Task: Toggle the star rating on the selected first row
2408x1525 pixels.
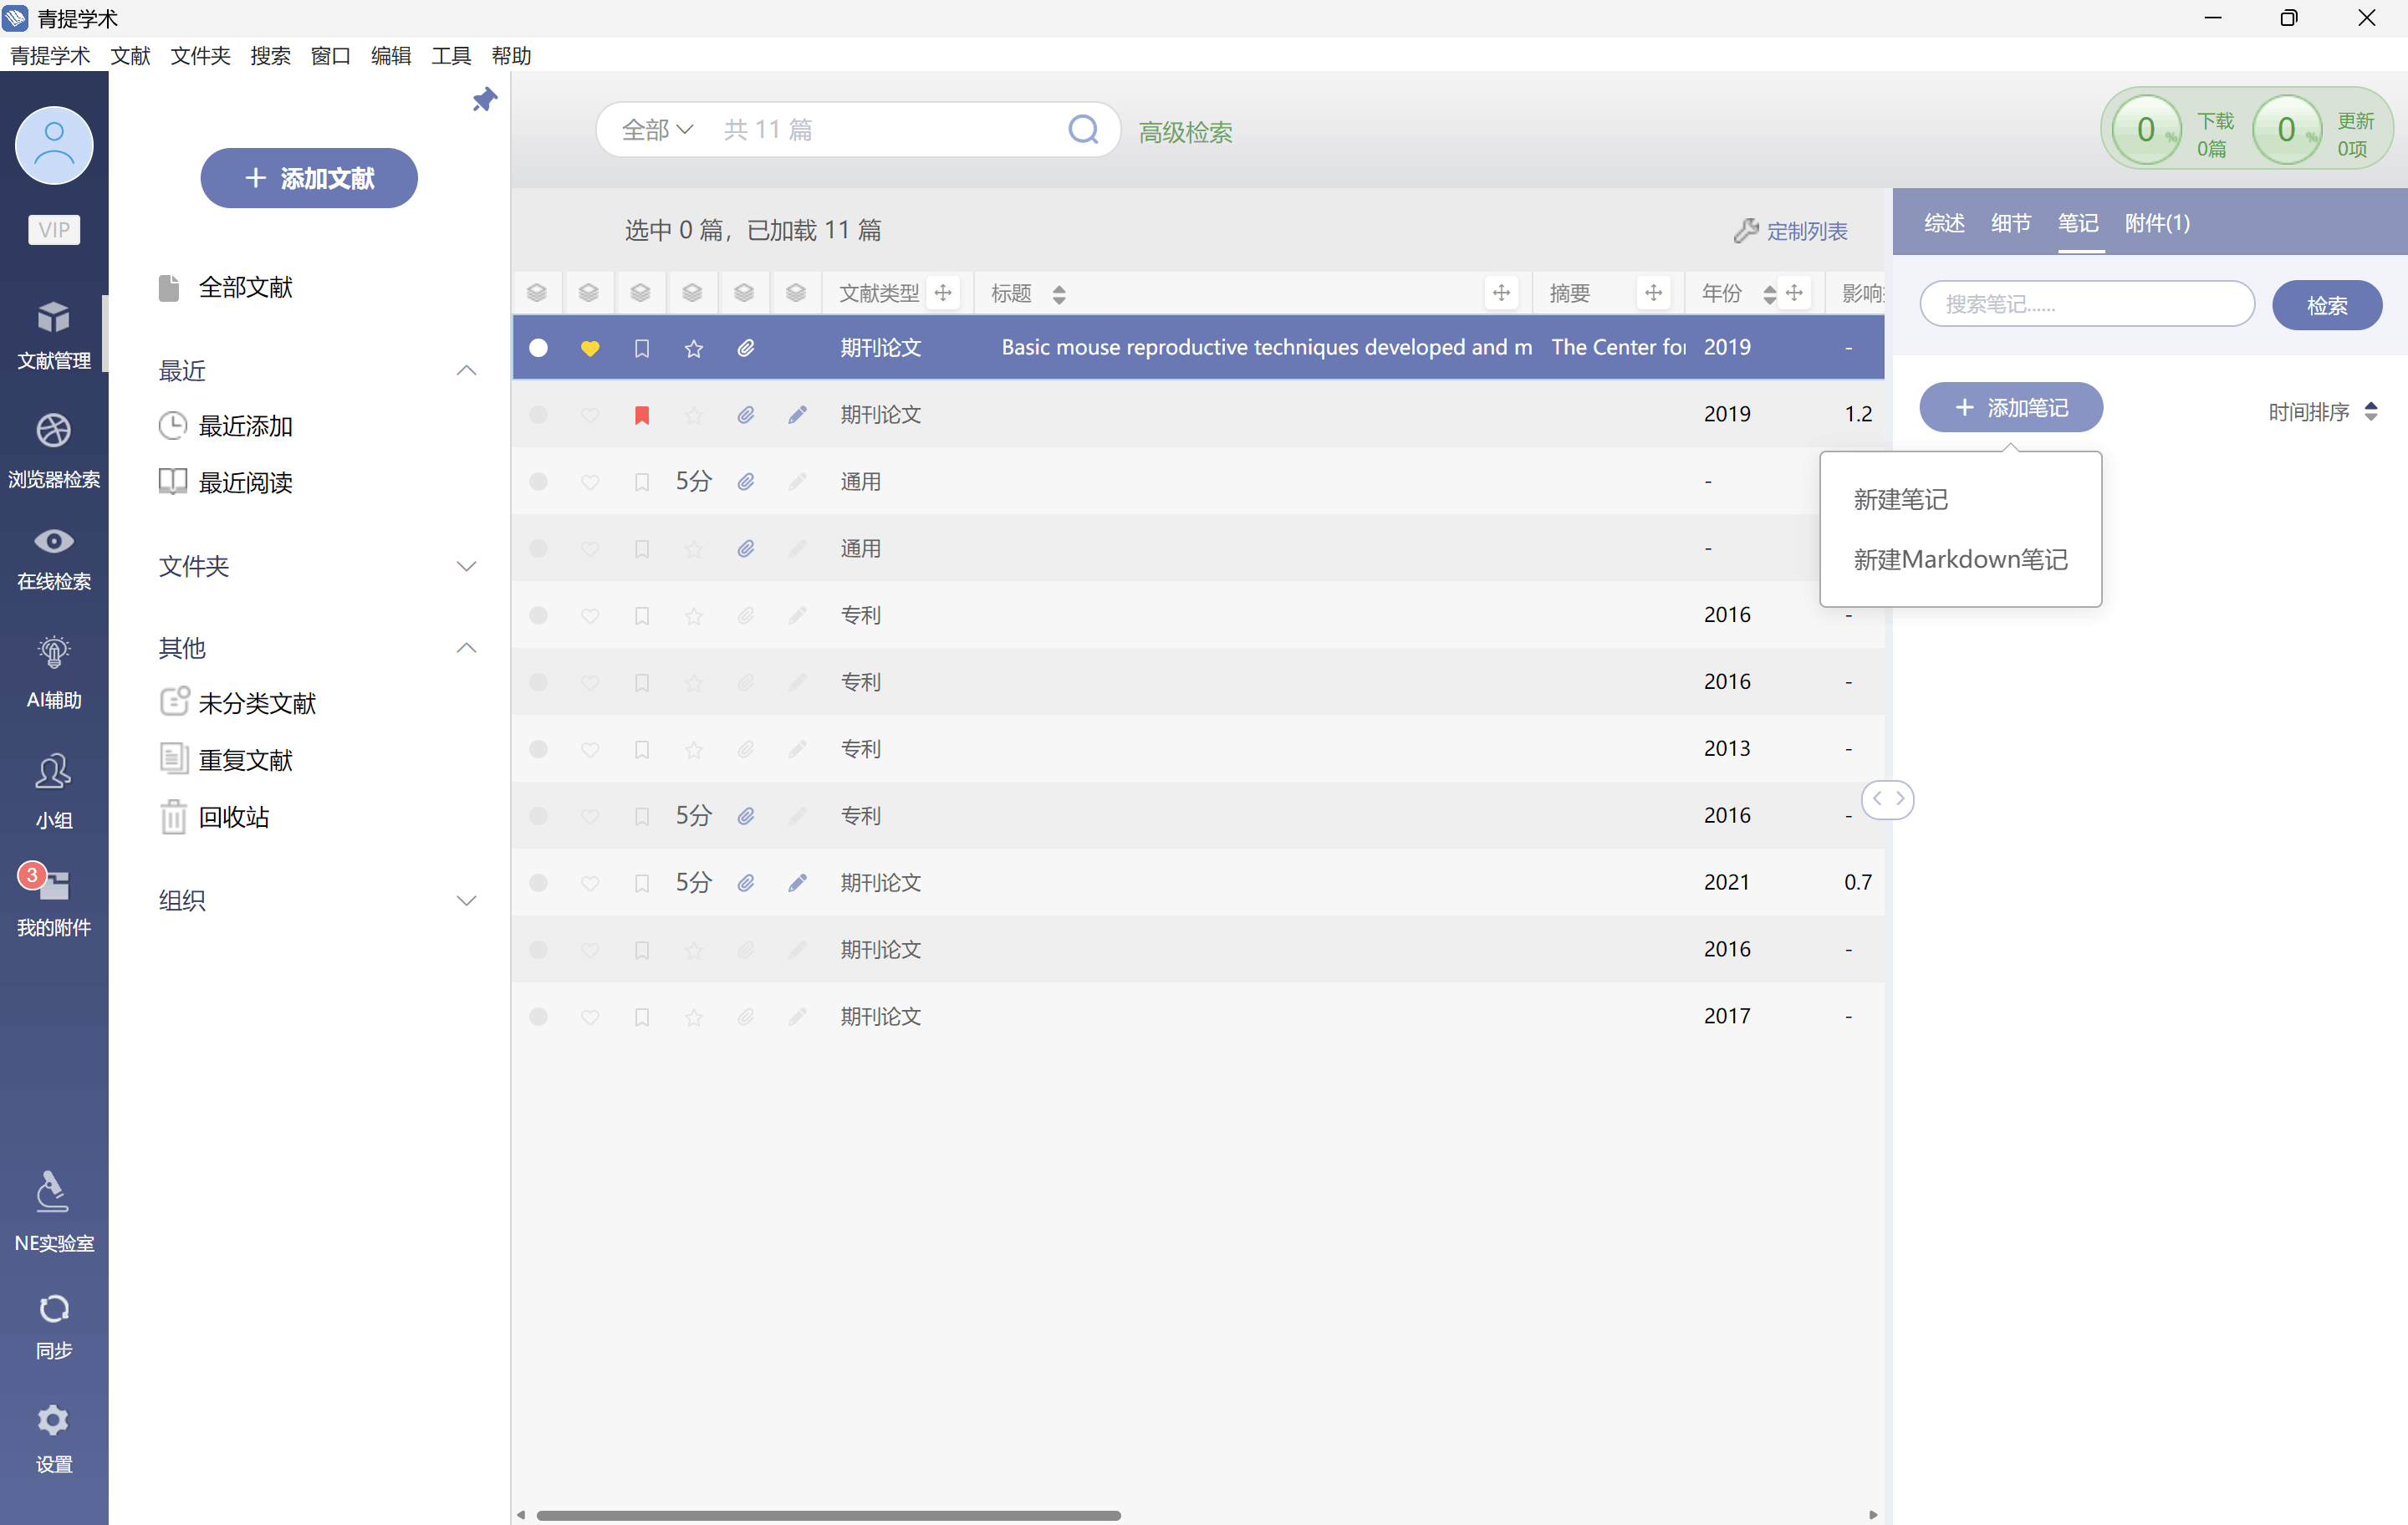Action: (693, 348)
